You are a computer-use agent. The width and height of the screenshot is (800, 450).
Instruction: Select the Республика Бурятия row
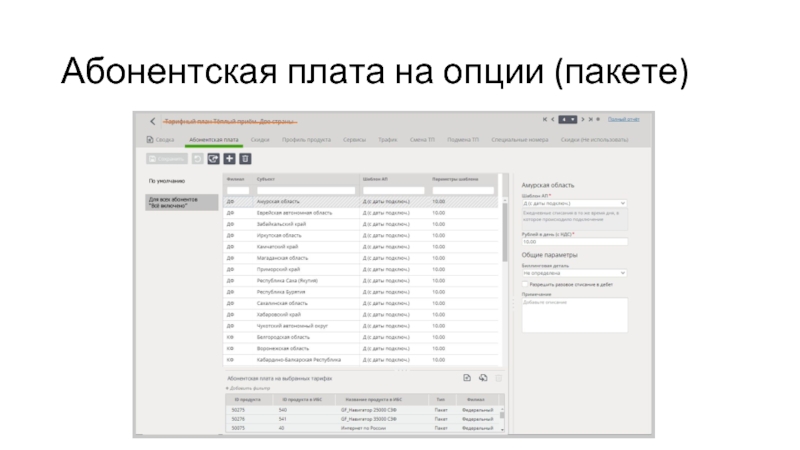[361, 292]
